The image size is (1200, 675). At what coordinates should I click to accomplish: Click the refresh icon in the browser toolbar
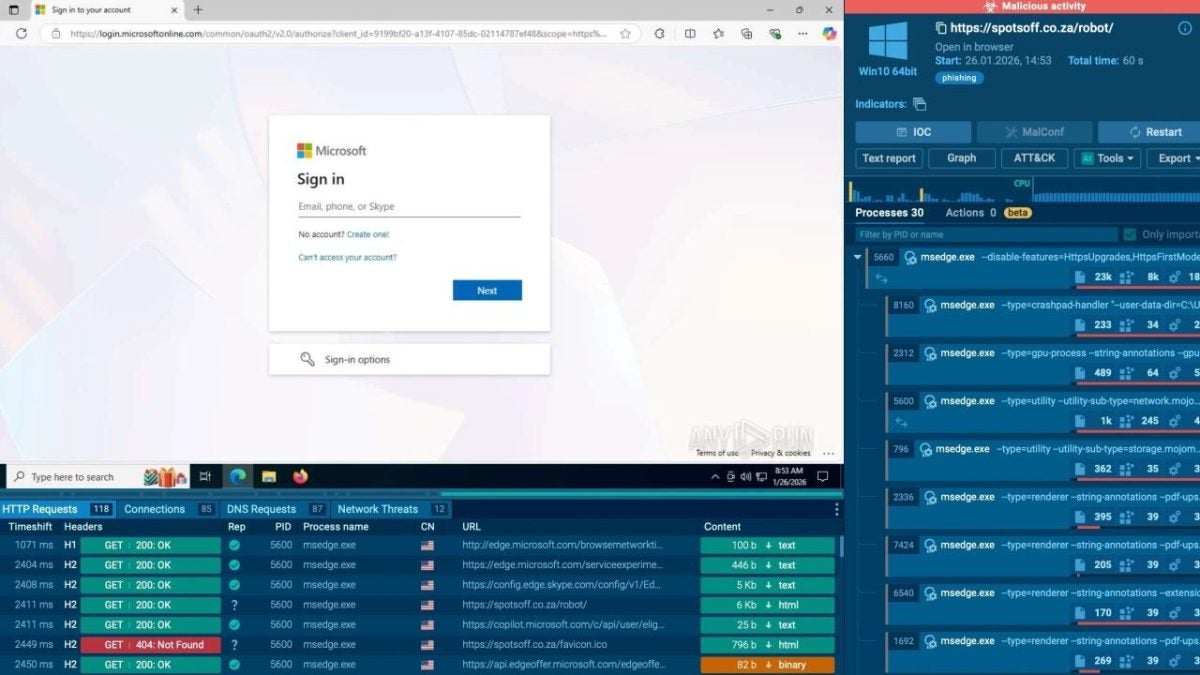click(x=20, y=33)
